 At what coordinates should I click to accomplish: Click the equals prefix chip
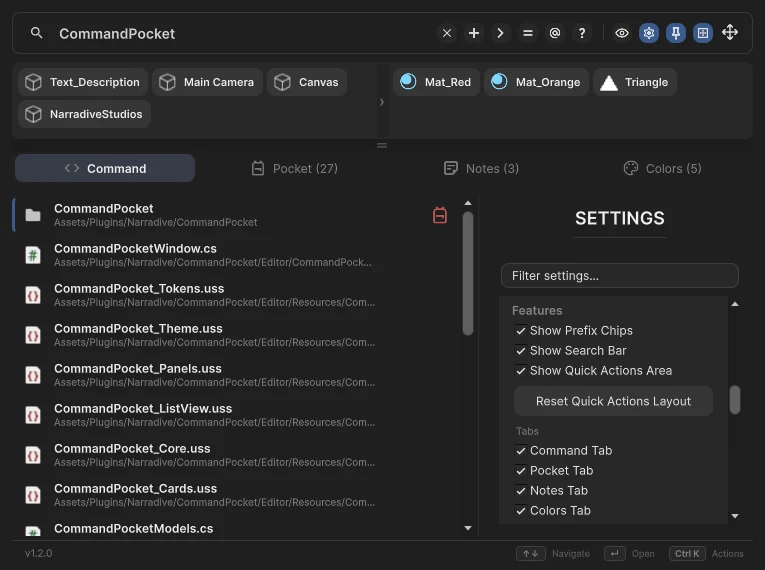coord(527,33)
